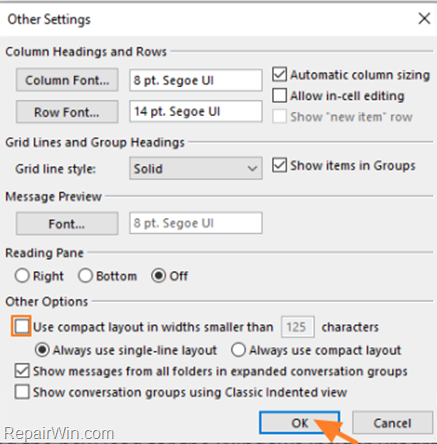Enable Allow in-cell editing
Image resolution: width=437 pixels, height=444 pixels.
pos(279,95)
